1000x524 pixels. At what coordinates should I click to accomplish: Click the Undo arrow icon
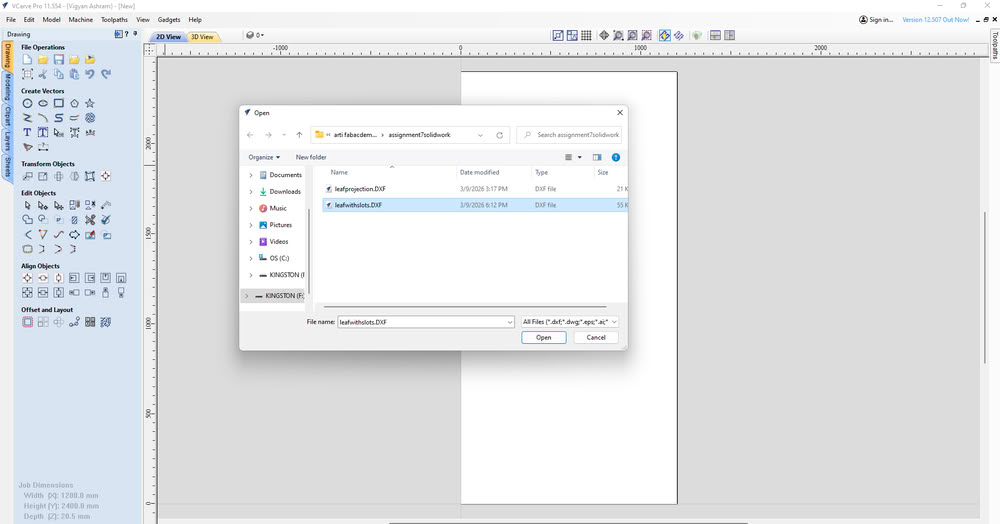(90, 75)
